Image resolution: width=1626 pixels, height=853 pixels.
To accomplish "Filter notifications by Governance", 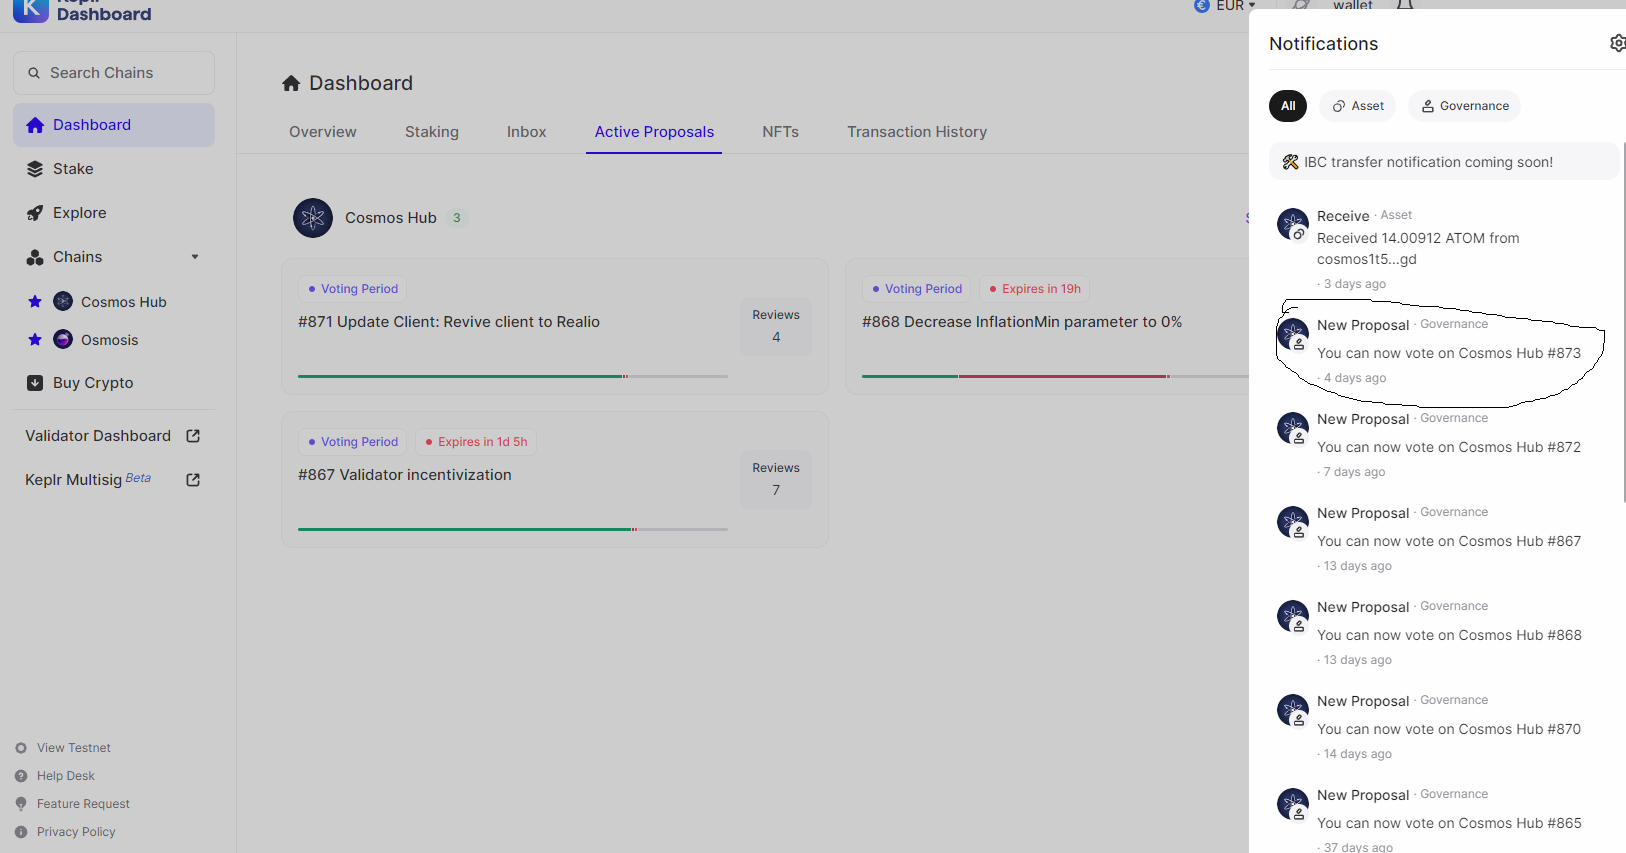I will [x=1465, y=106].
